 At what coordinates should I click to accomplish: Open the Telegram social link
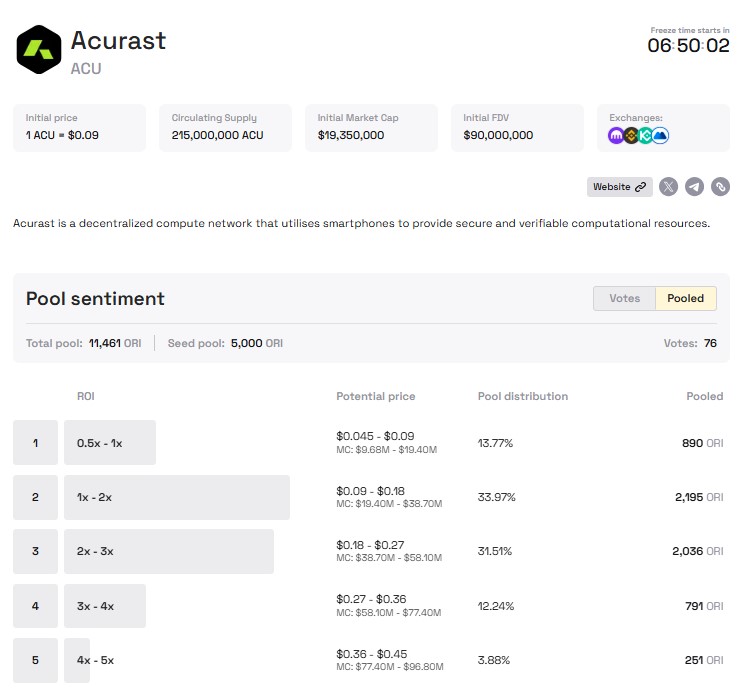point(694,187)
